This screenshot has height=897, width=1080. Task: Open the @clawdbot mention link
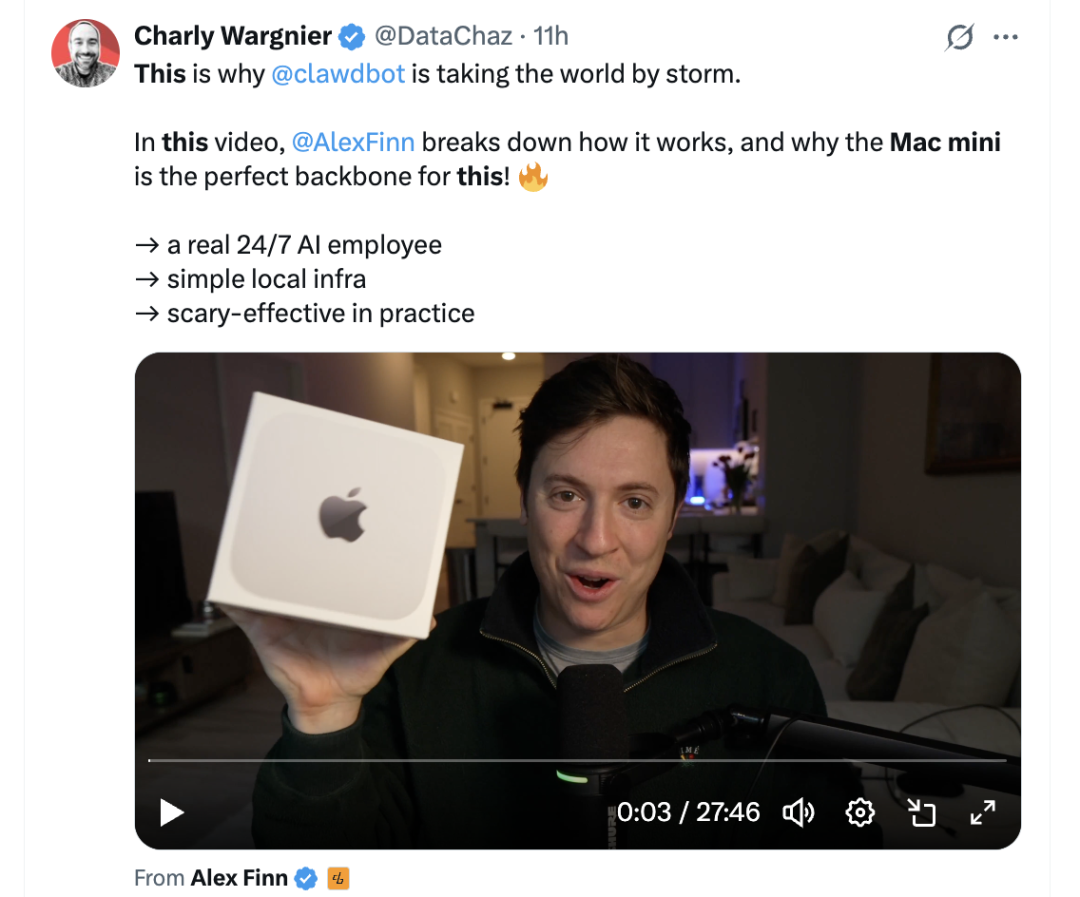click(x=338, y=74)
